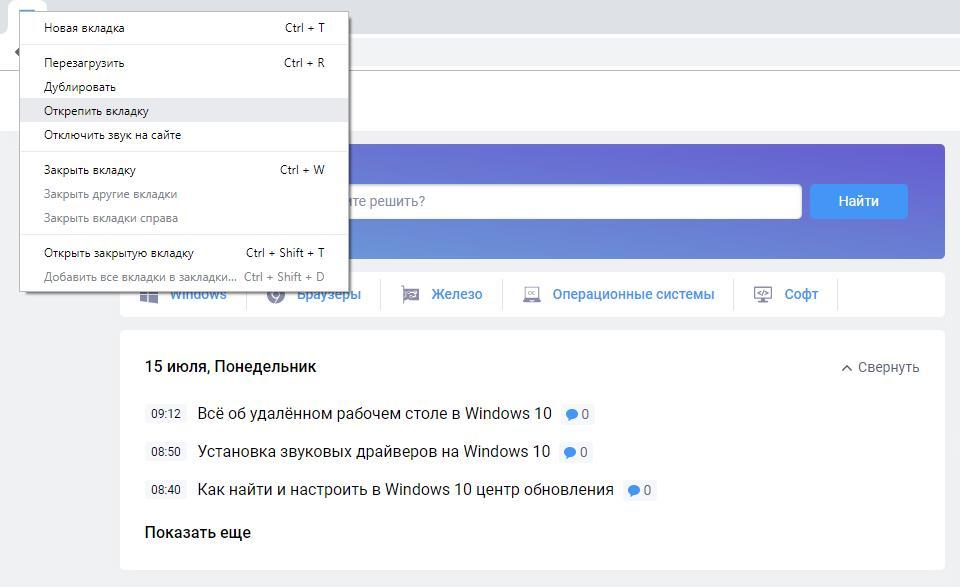The height and width of the screenshot is (587, 960).
Task: Select "Открепить вкладку" option
Action: (x=184, y=111)
